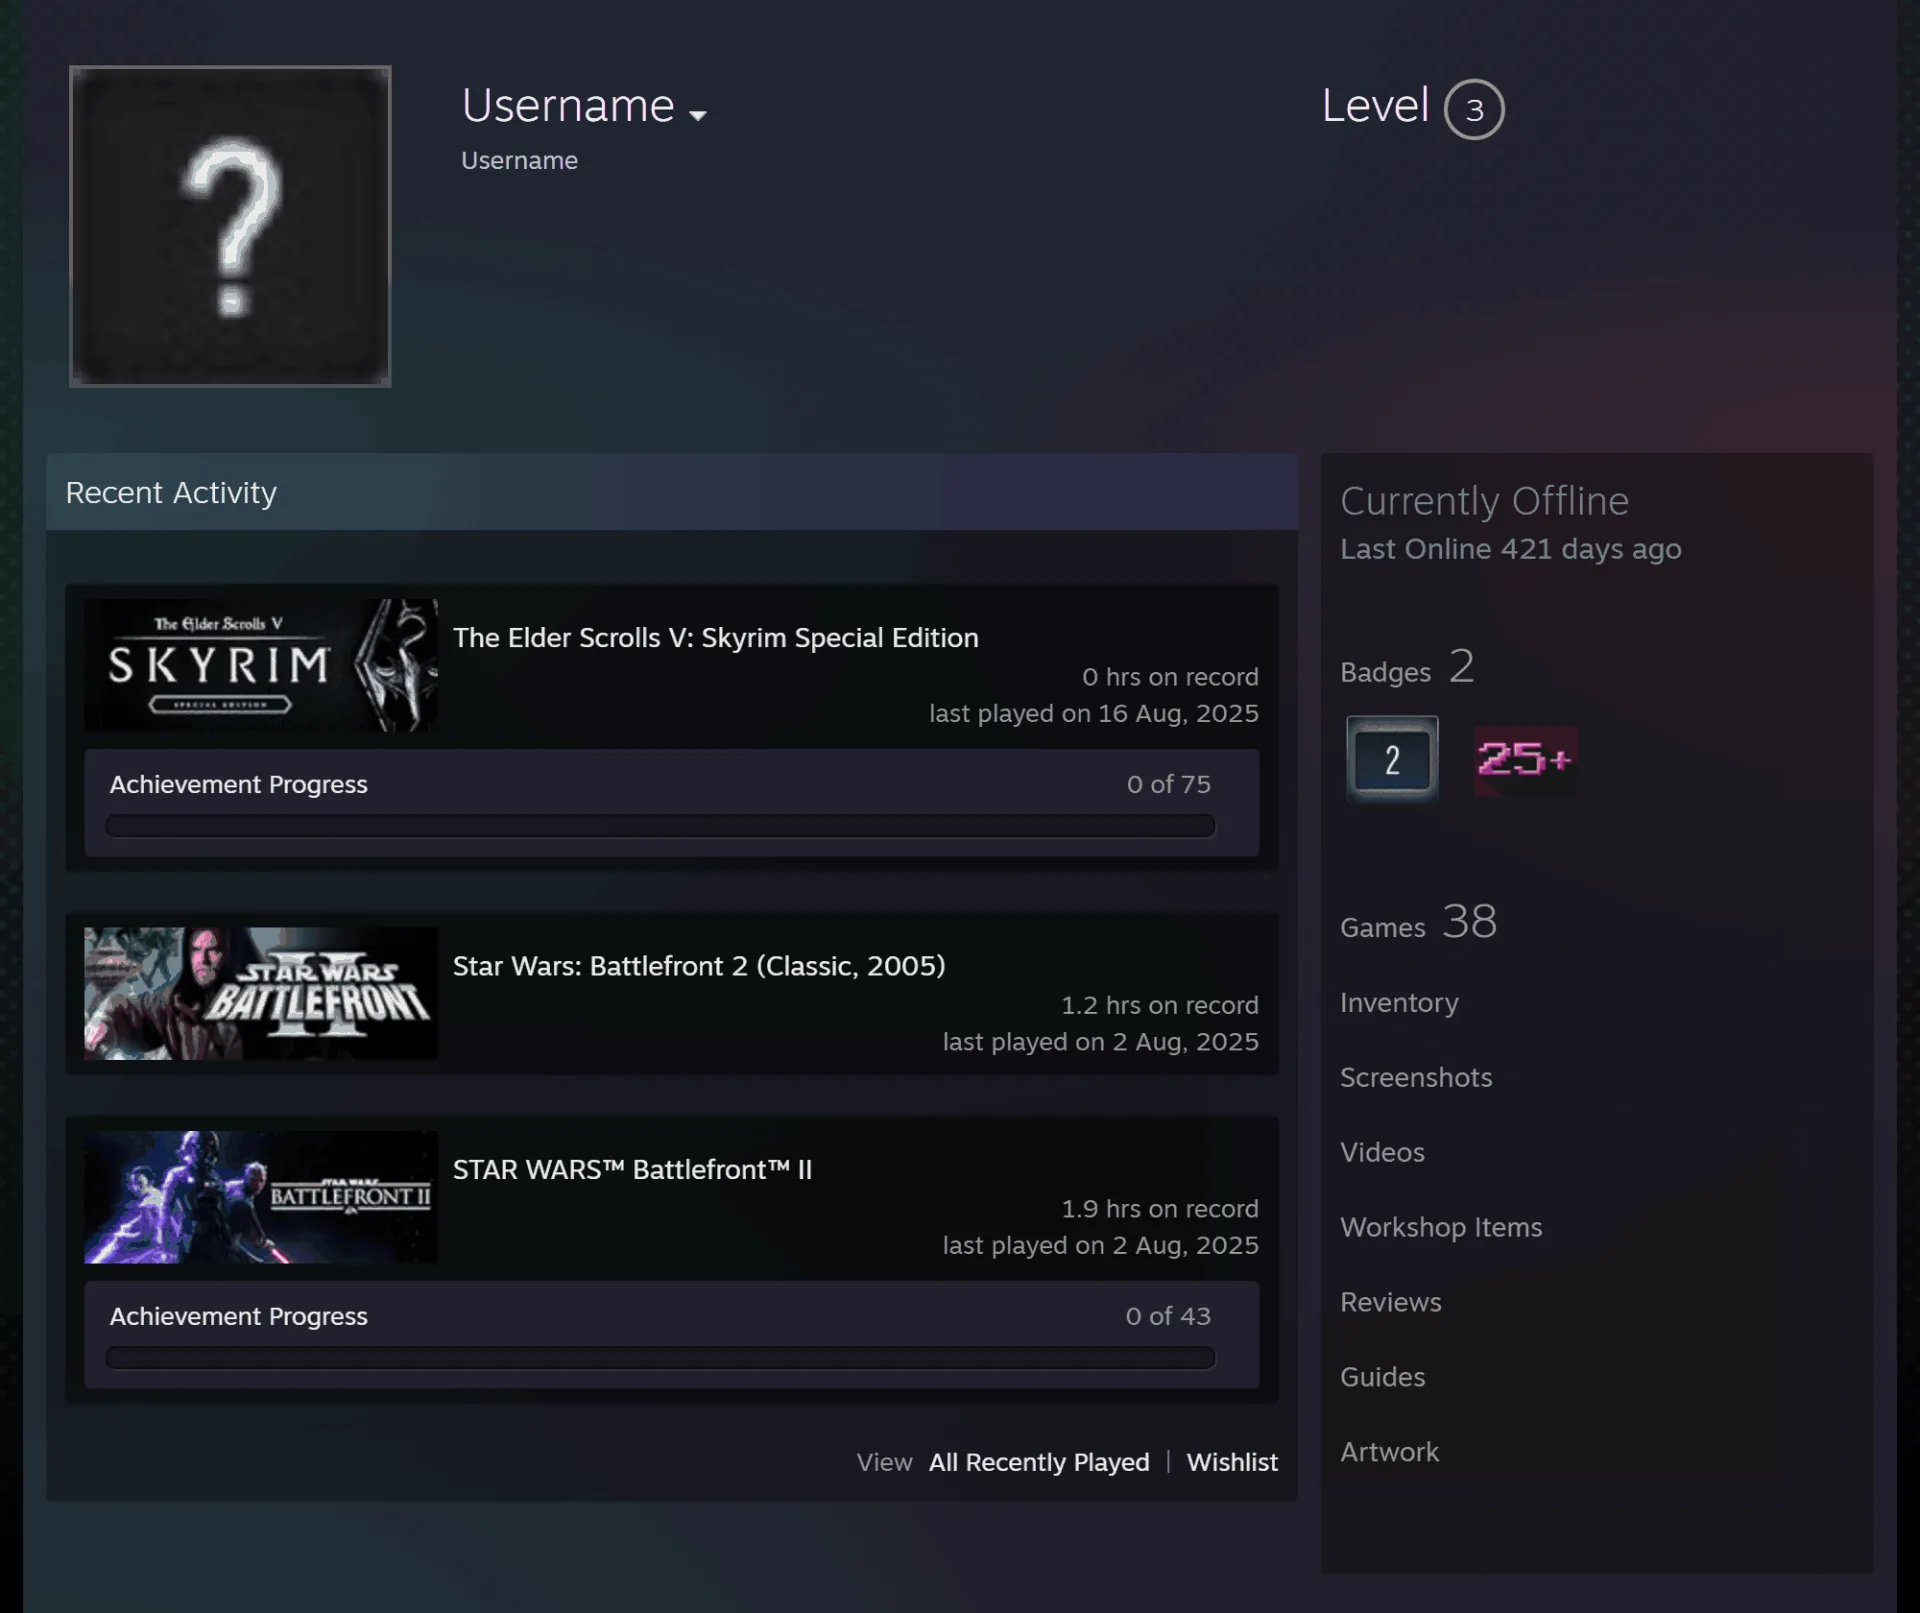The width and height of the screenshot is (1920, 1613).
Task: Open STAR WARS™ Battlefront™ II title link
Action: 633,1170
